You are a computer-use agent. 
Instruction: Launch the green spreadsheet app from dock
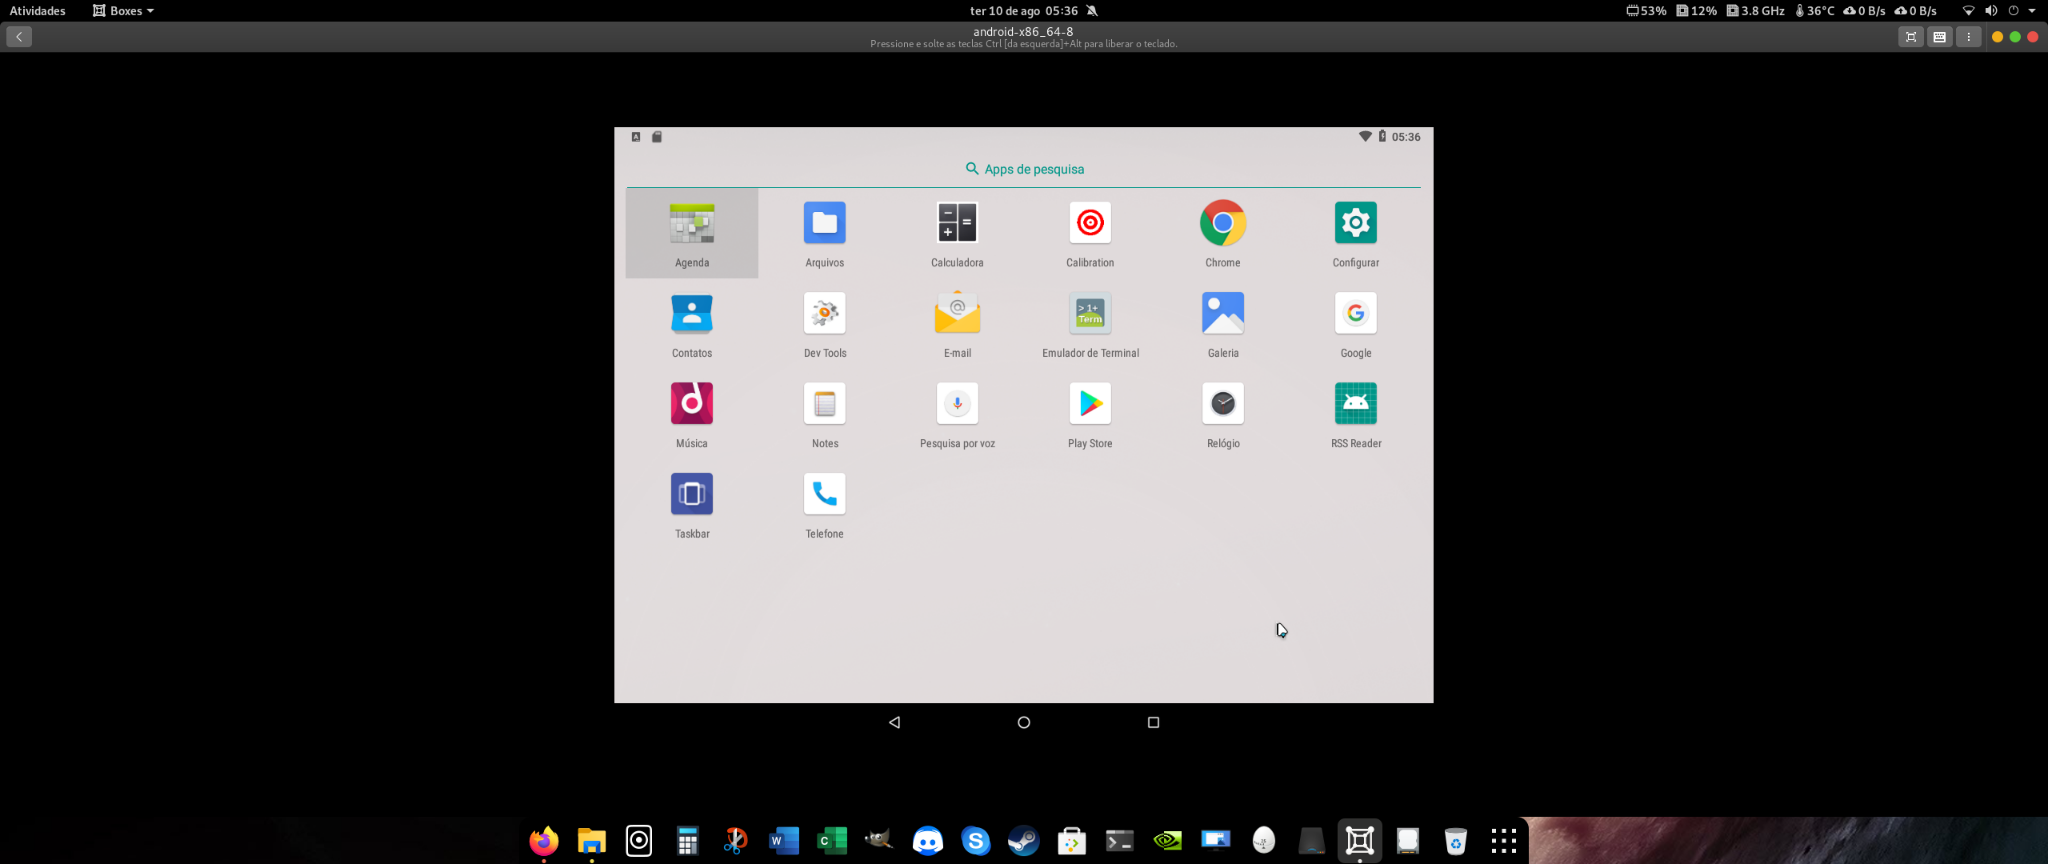coord(832,841)
